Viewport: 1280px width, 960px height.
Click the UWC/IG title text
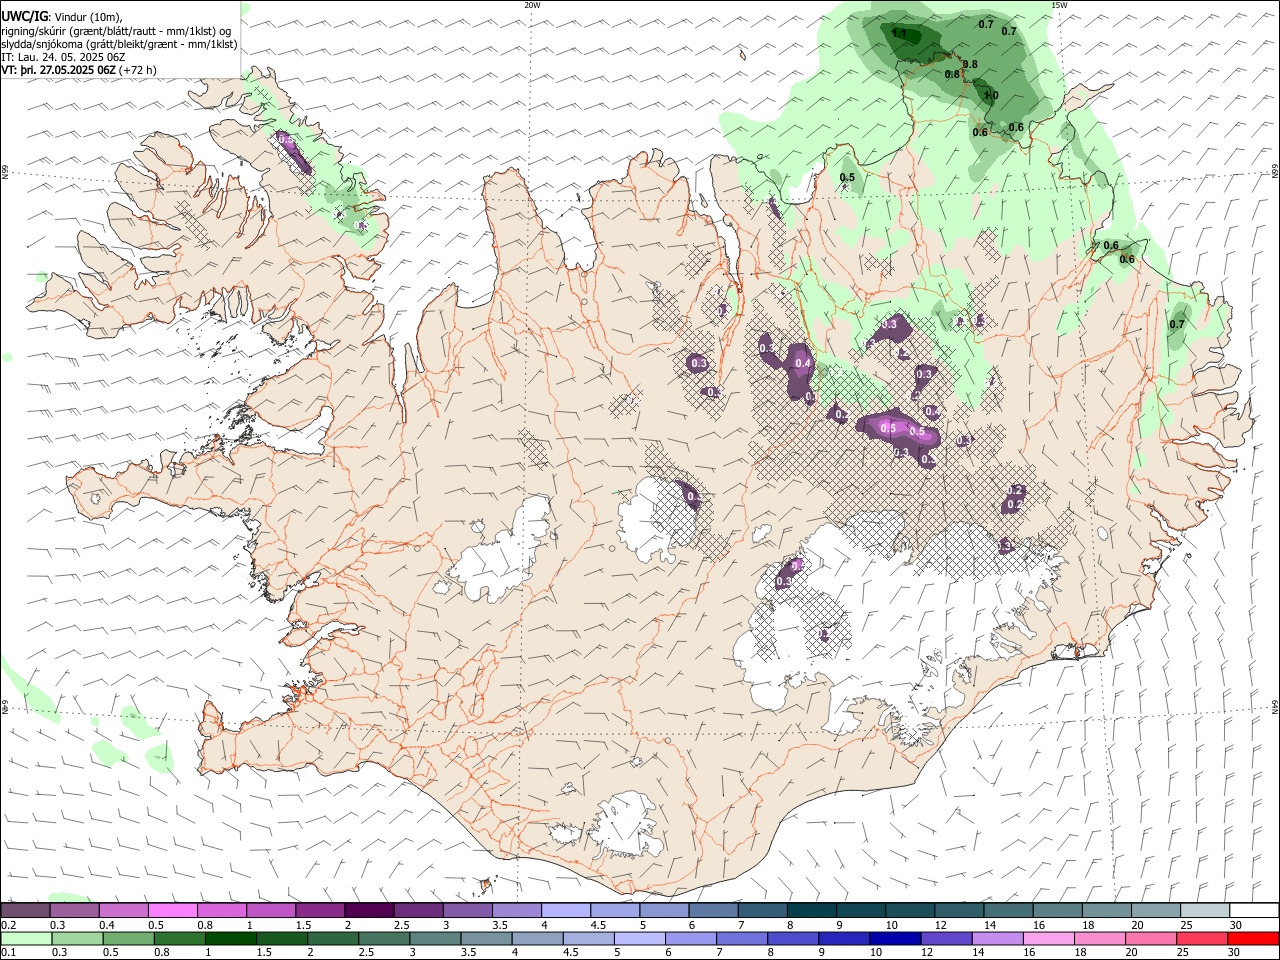(24, 16)
